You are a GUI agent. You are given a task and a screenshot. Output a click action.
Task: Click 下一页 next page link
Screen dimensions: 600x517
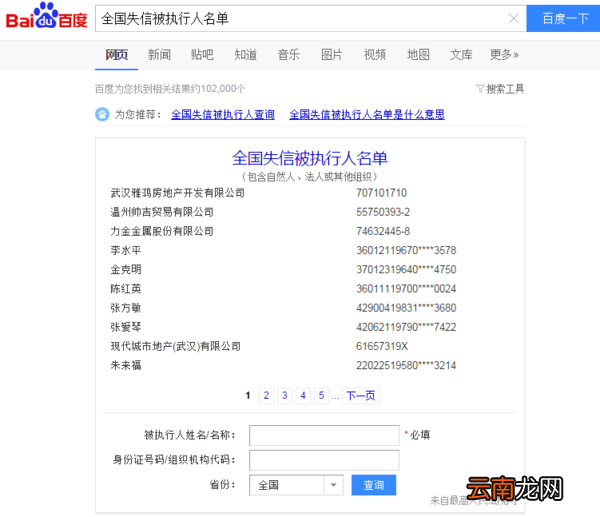[x=361, y=395]
